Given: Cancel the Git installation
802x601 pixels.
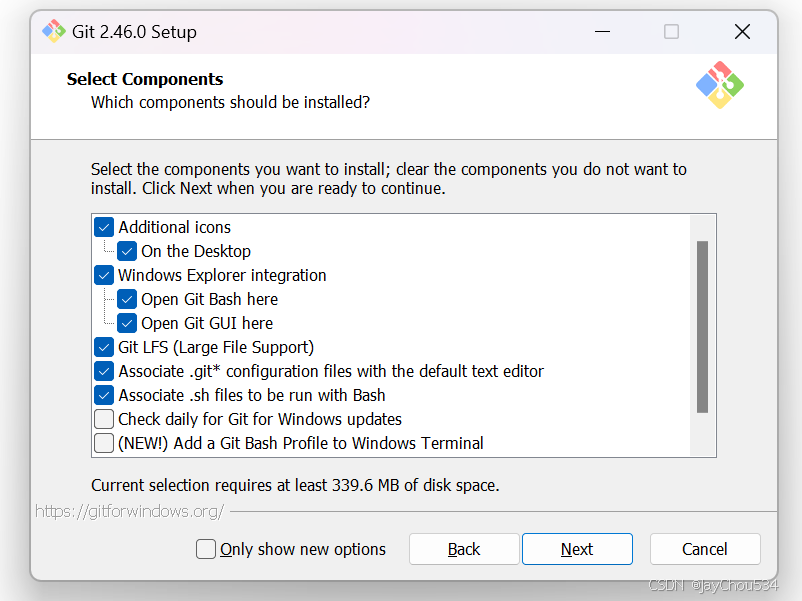Looking at the screenshot, I should 704,549.
